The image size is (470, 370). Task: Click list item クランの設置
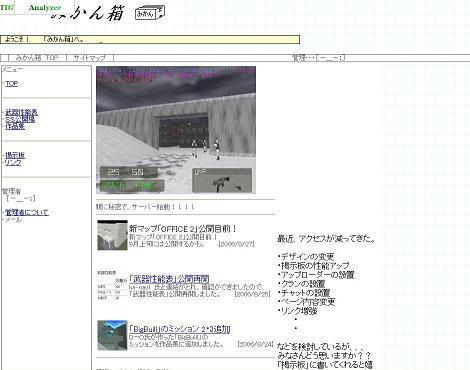pos(301,284)
